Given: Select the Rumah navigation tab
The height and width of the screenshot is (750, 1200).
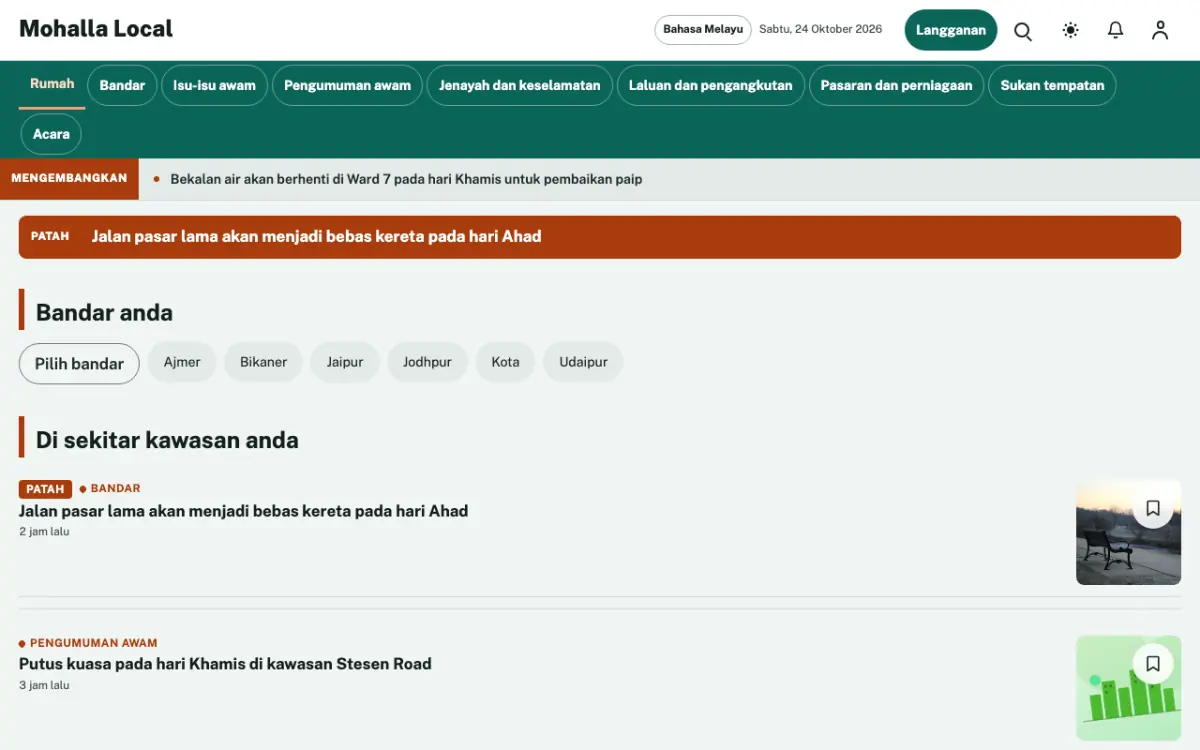Looking at the screenshot, I should (52, 84).
